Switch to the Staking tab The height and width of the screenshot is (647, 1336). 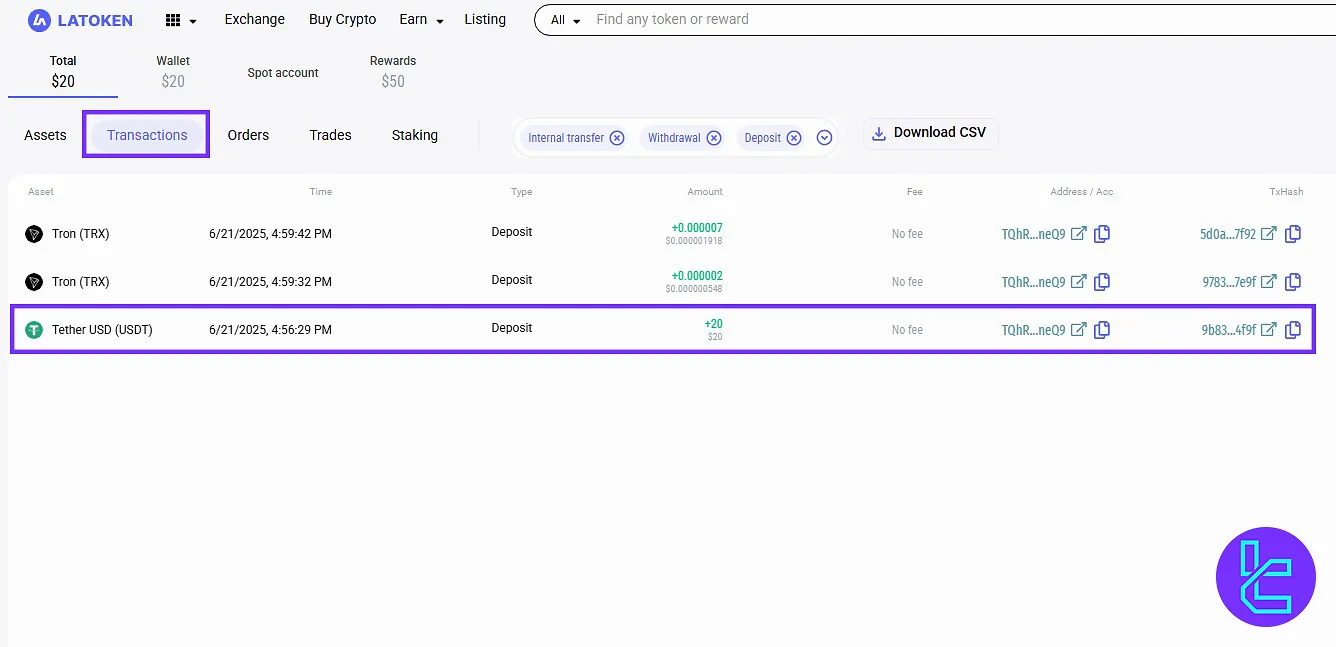pos(414,135)
